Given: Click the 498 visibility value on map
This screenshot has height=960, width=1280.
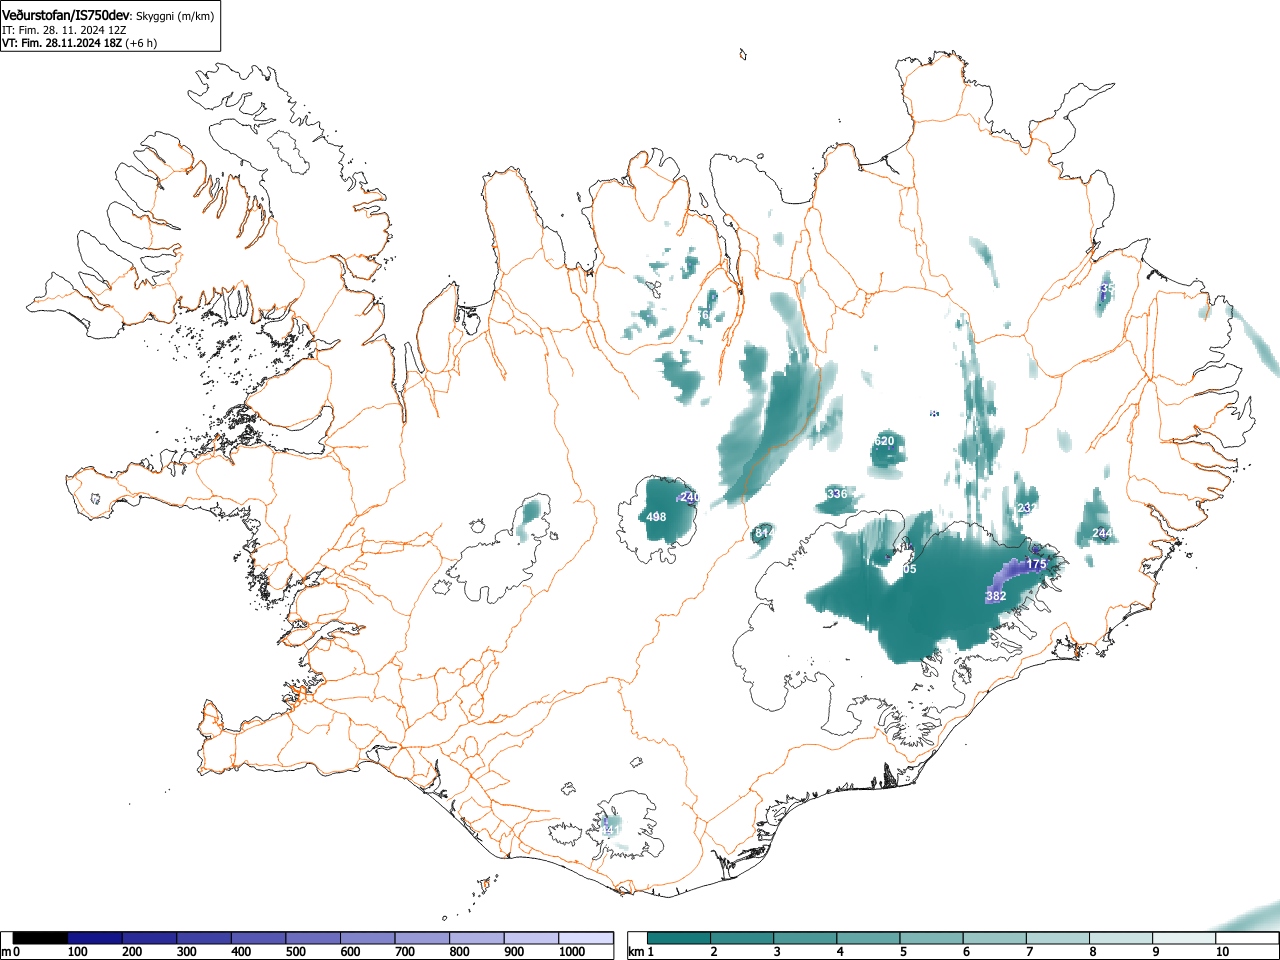Looking at the screenshot, I should tap(656, 517).
